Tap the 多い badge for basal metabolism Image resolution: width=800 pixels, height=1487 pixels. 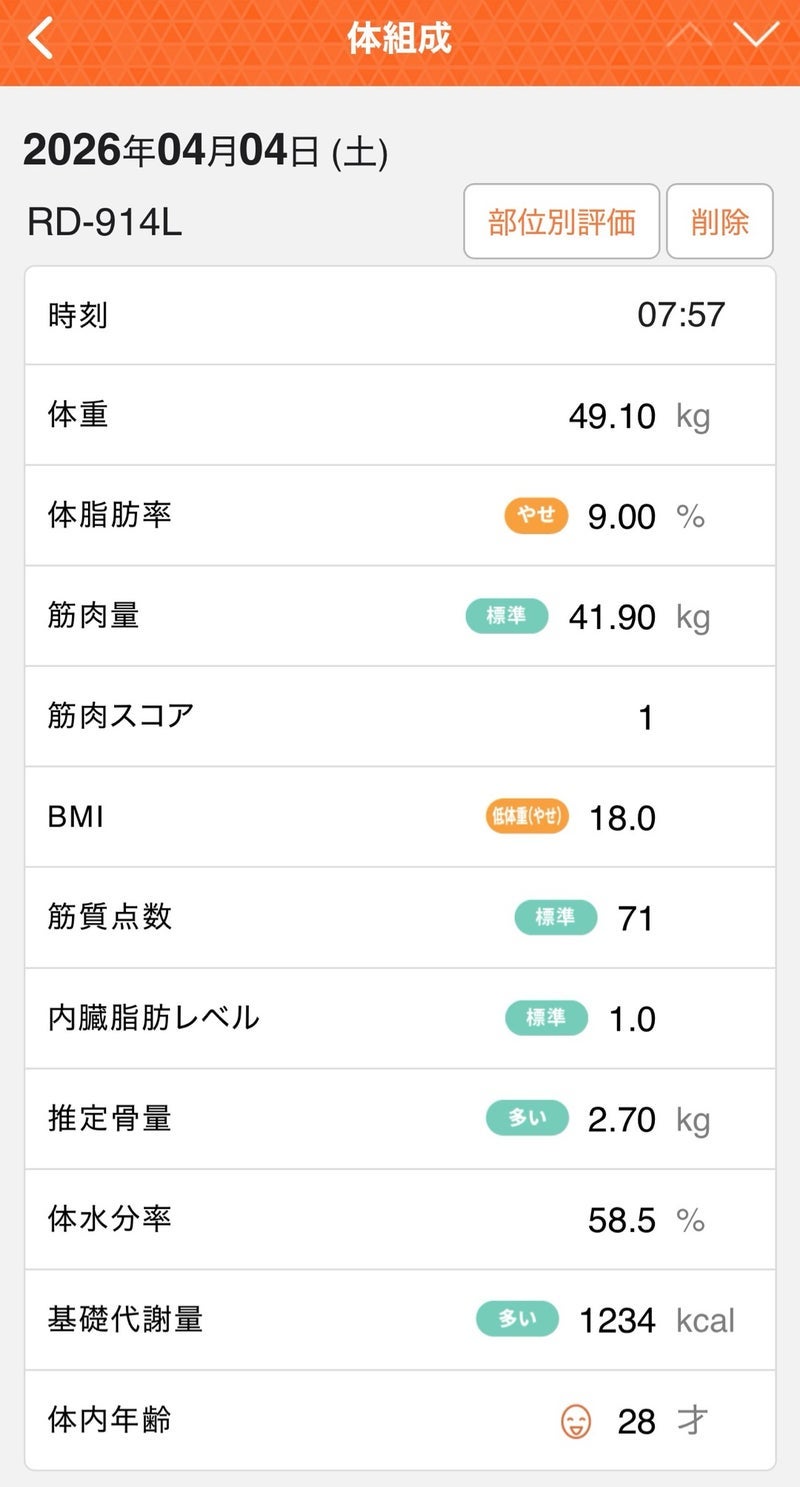(517, 1319)
